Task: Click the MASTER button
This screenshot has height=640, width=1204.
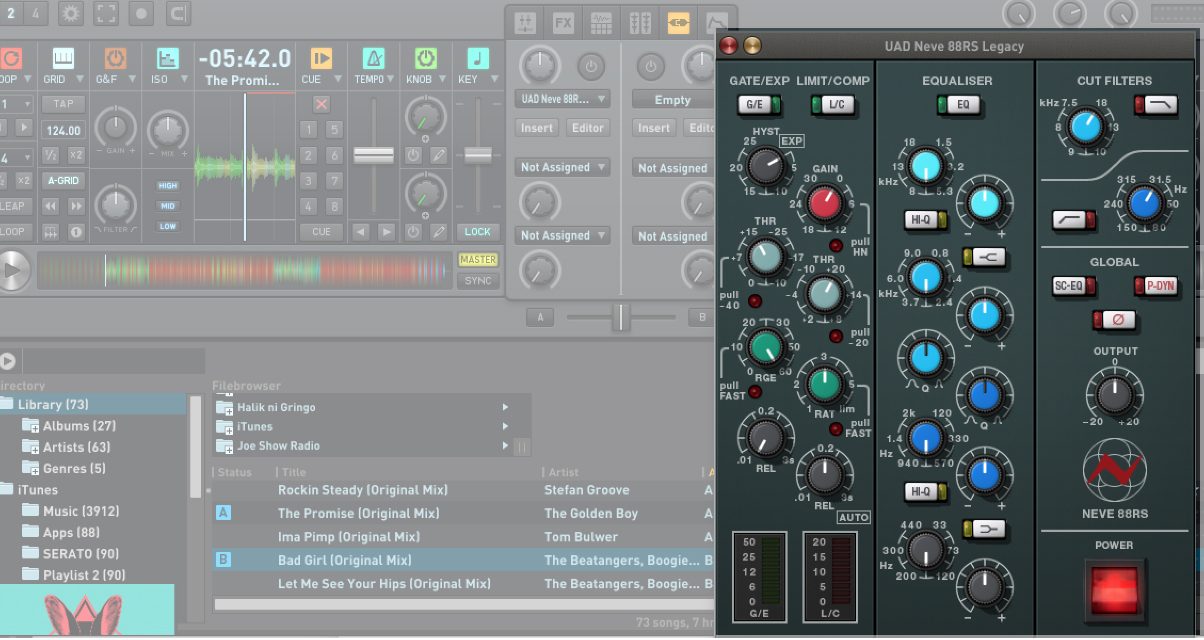Action: coord(478,260)
